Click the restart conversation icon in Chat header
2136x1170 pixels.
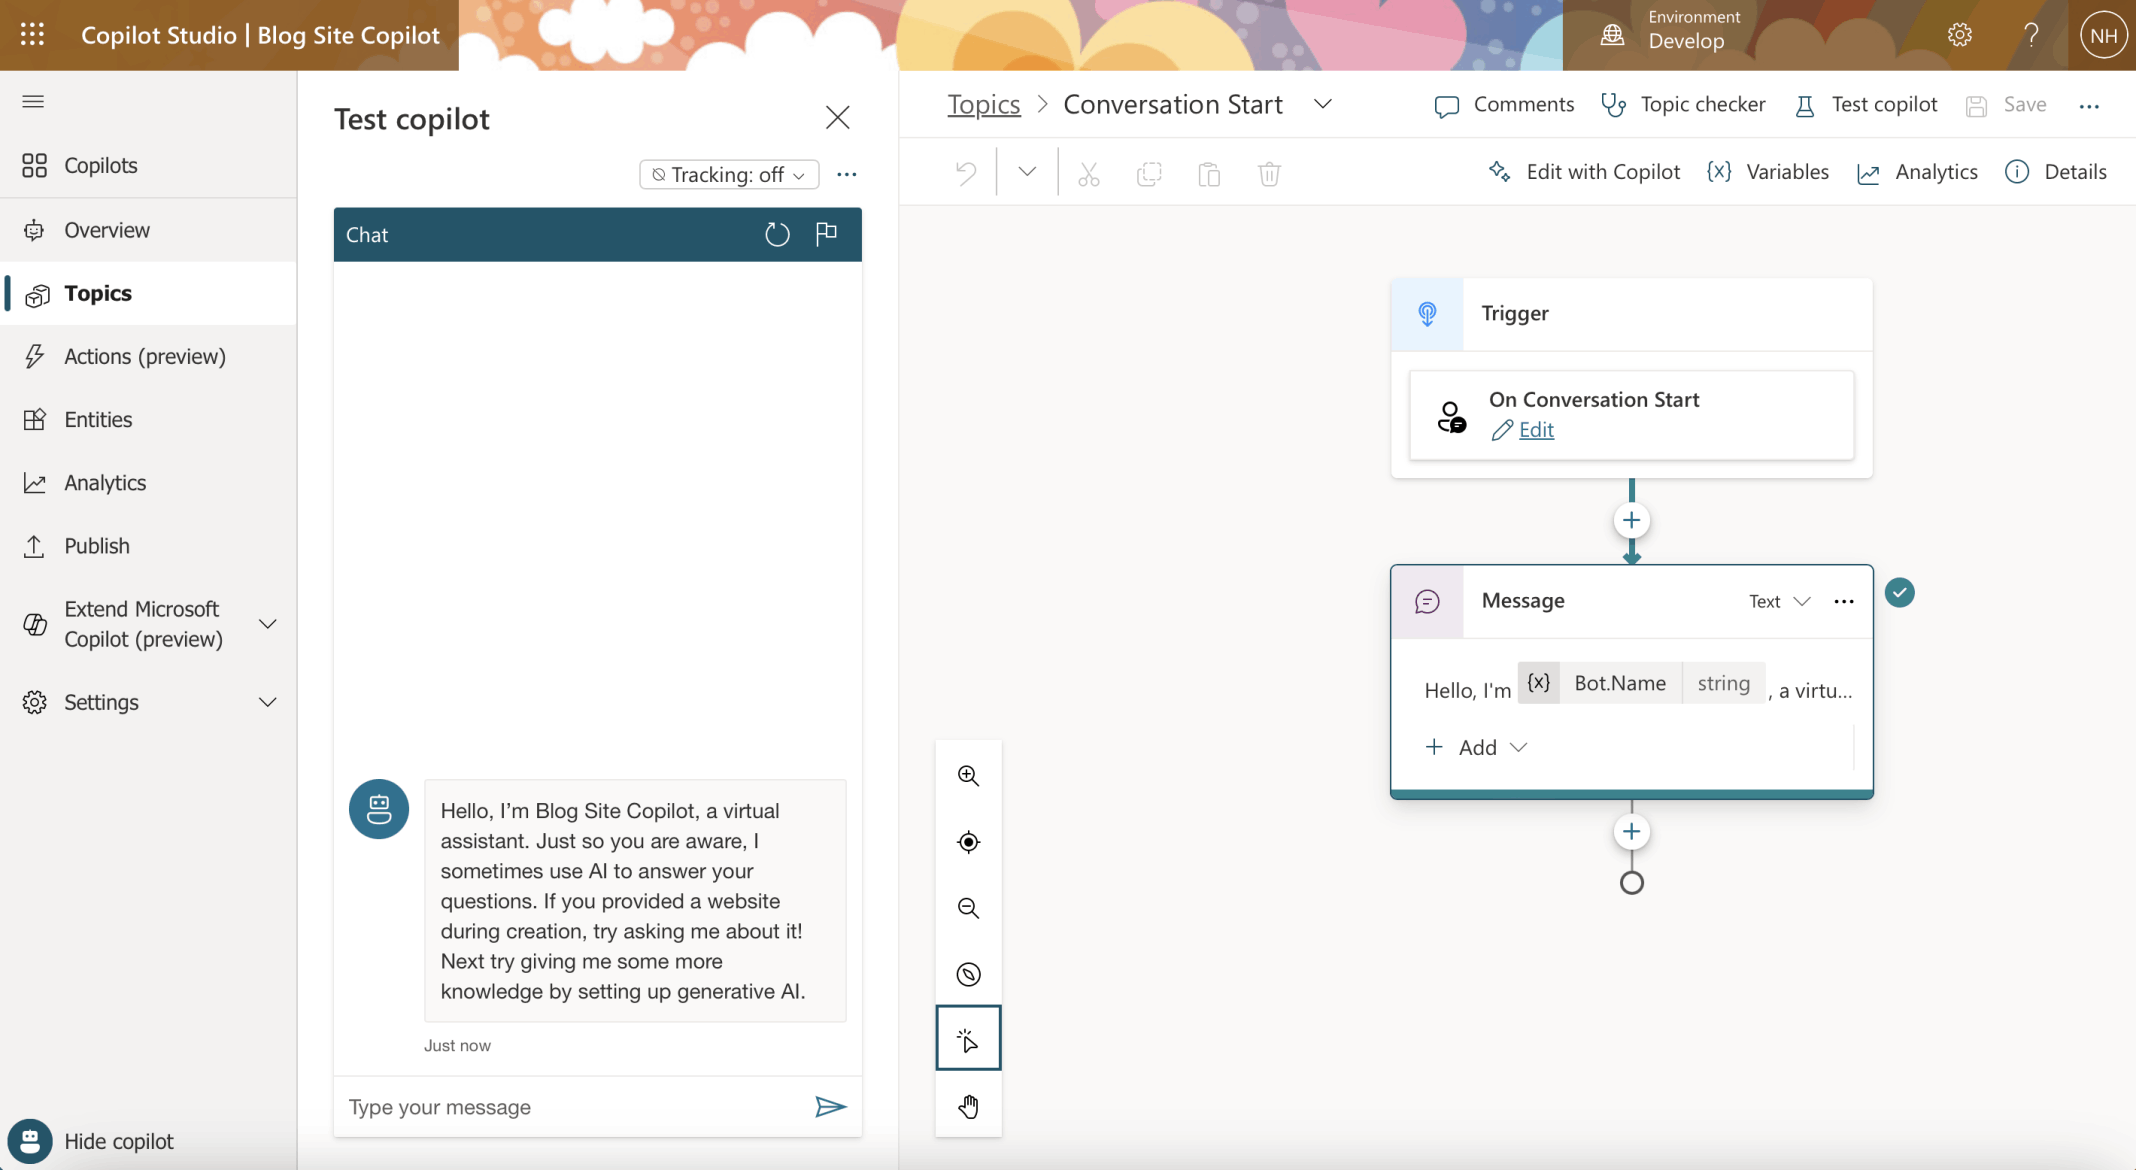coord(777,234)
